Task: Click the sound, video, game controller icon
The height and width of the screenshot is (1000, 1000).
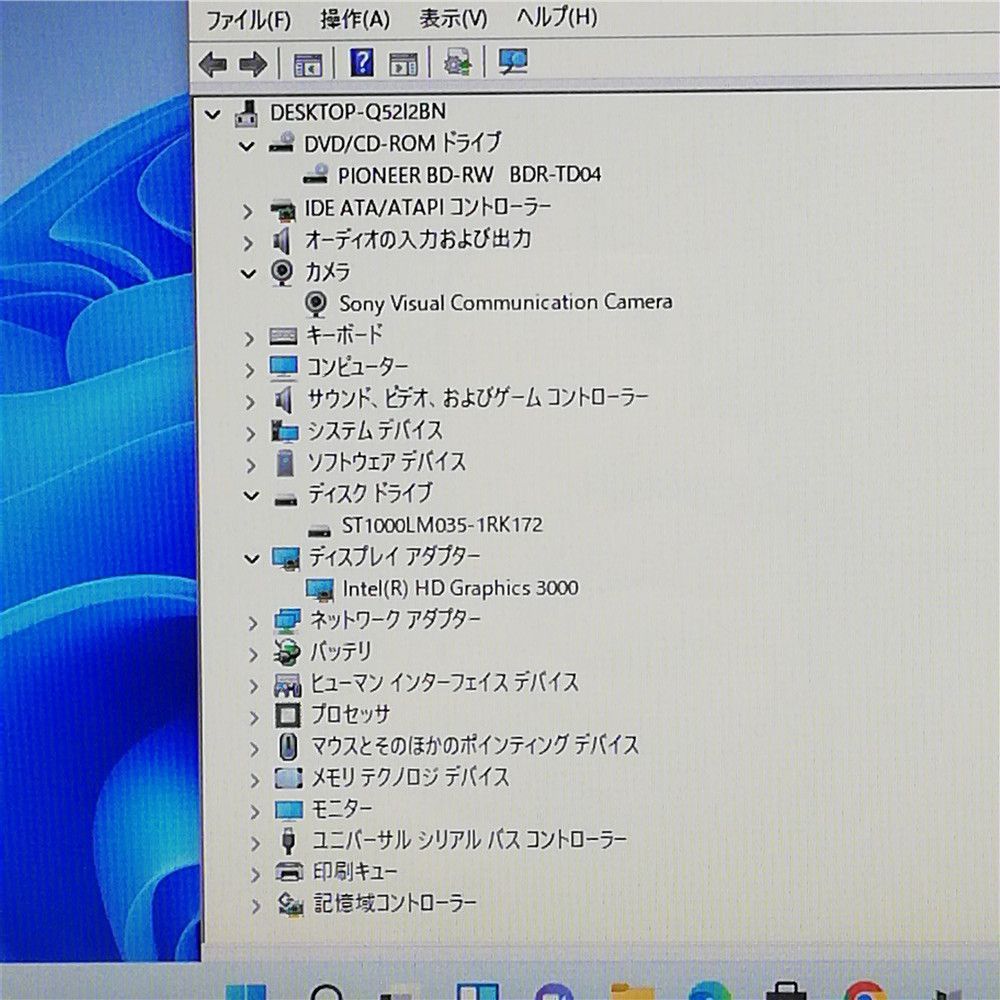Action: pos(283,399)
